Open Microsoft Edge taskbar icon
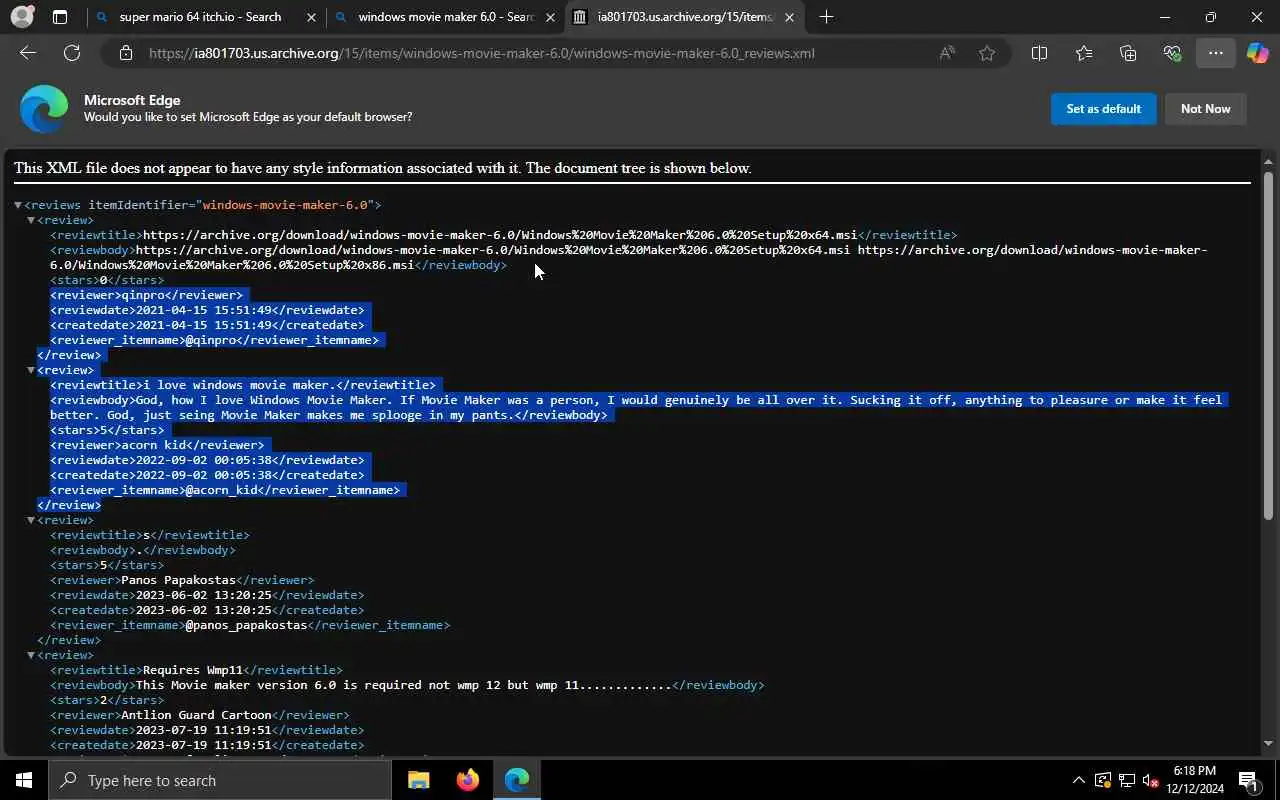The height and width of the screenshot is (800, 1280). [x=517, y=780]
